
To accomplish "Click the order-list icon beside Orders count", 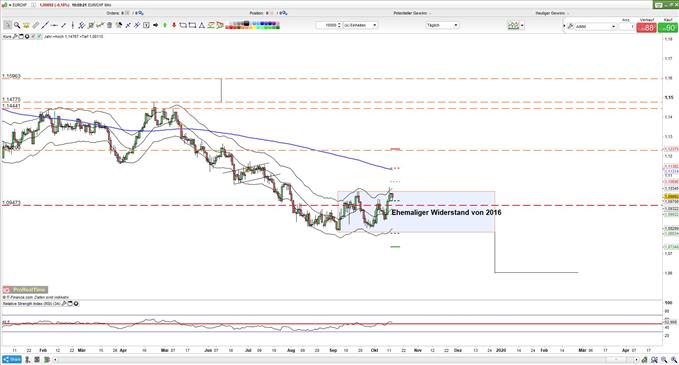I will [127, 13].
